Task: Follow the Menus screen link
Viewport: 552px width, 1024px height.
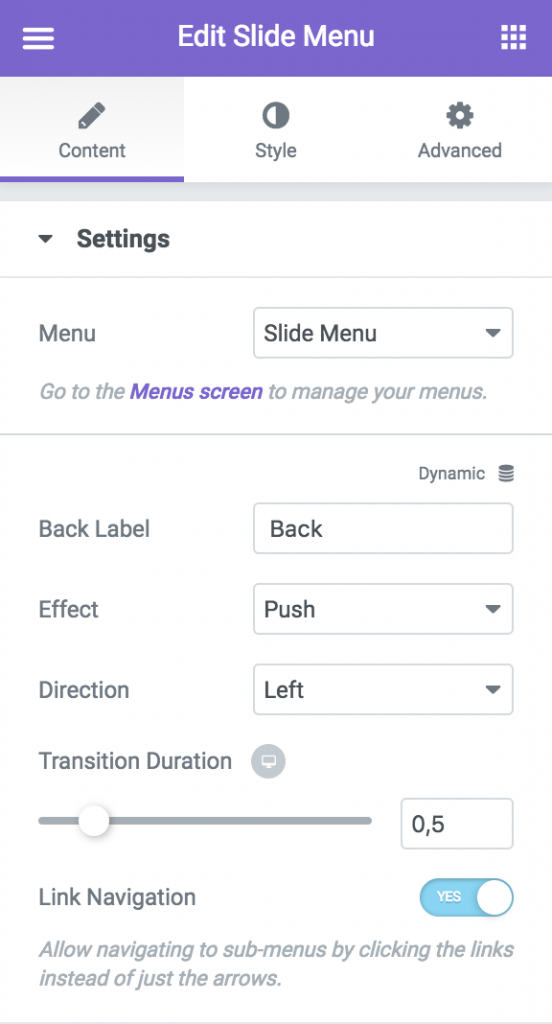Action: 196,392
